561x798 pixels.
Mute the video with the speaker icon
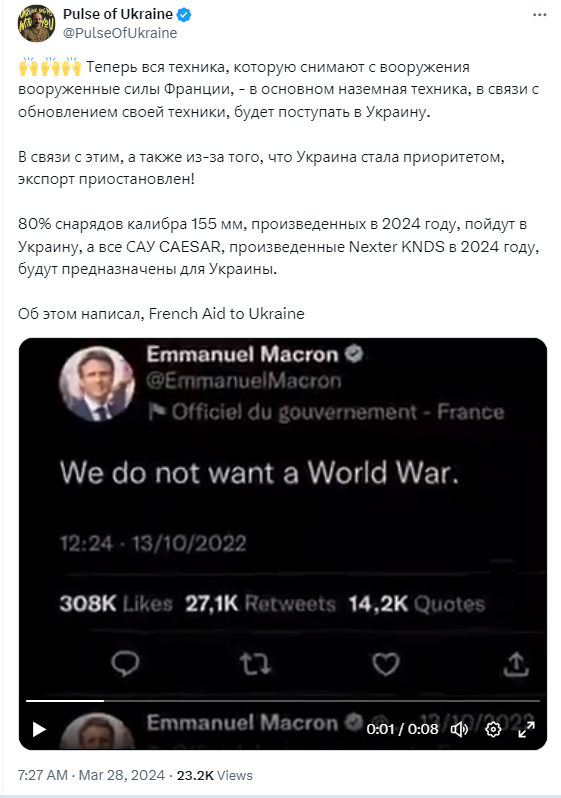coord(459,729)
